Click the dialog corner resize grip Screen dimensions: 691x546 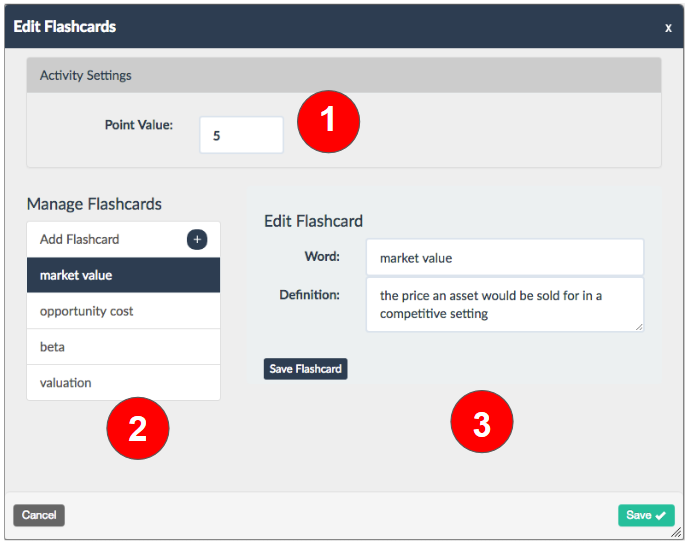point(676,533)
